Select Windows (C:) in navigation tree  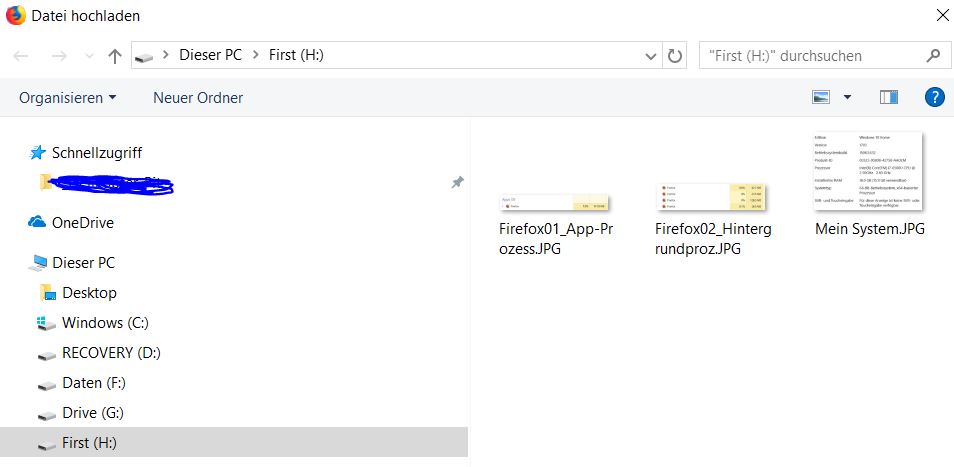click(106, 323)
